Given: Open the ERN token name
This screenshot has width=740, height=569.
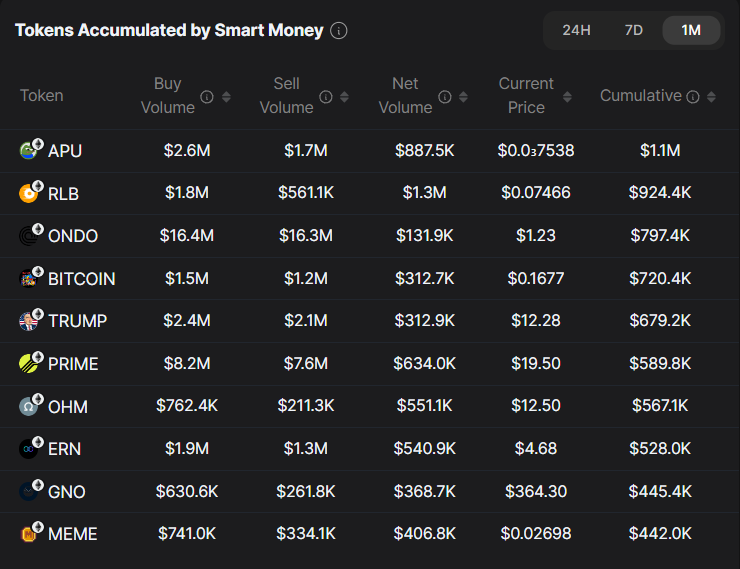Looking at the screenshot, I should click(65, 449).
